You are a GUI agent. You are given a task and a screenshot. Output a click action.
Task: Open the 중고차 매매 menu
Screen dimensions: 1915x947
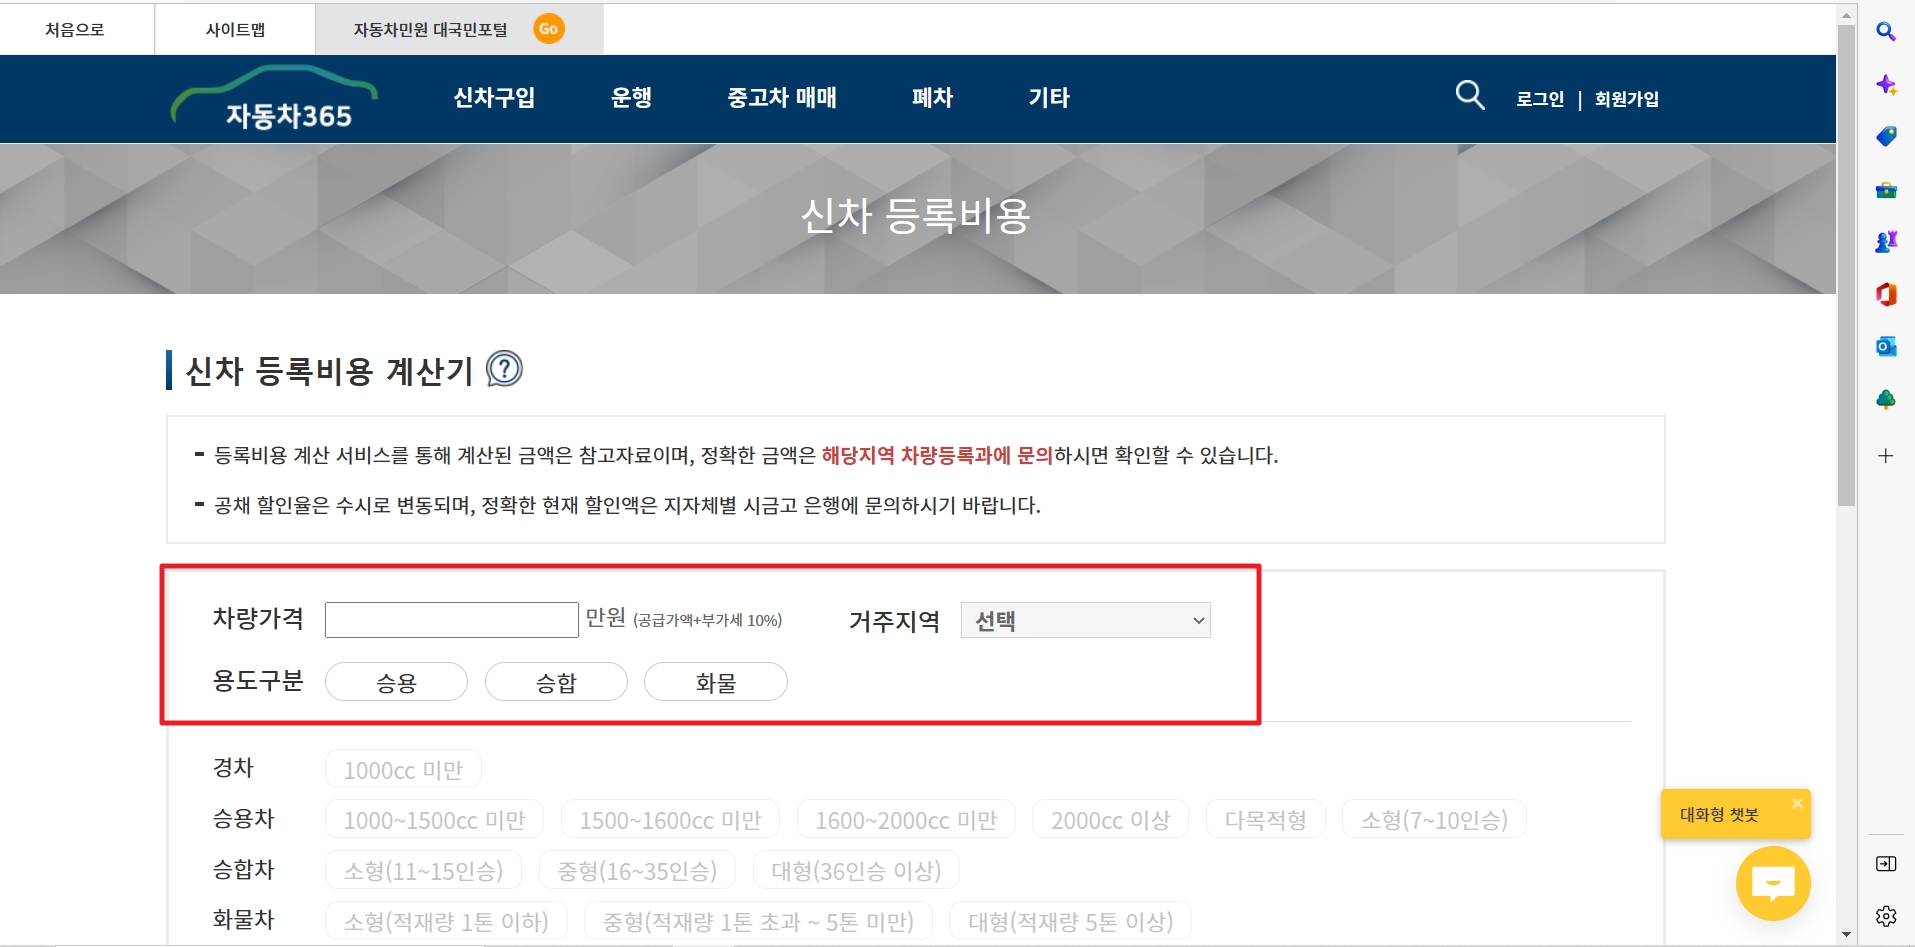(x=783, y=98)
